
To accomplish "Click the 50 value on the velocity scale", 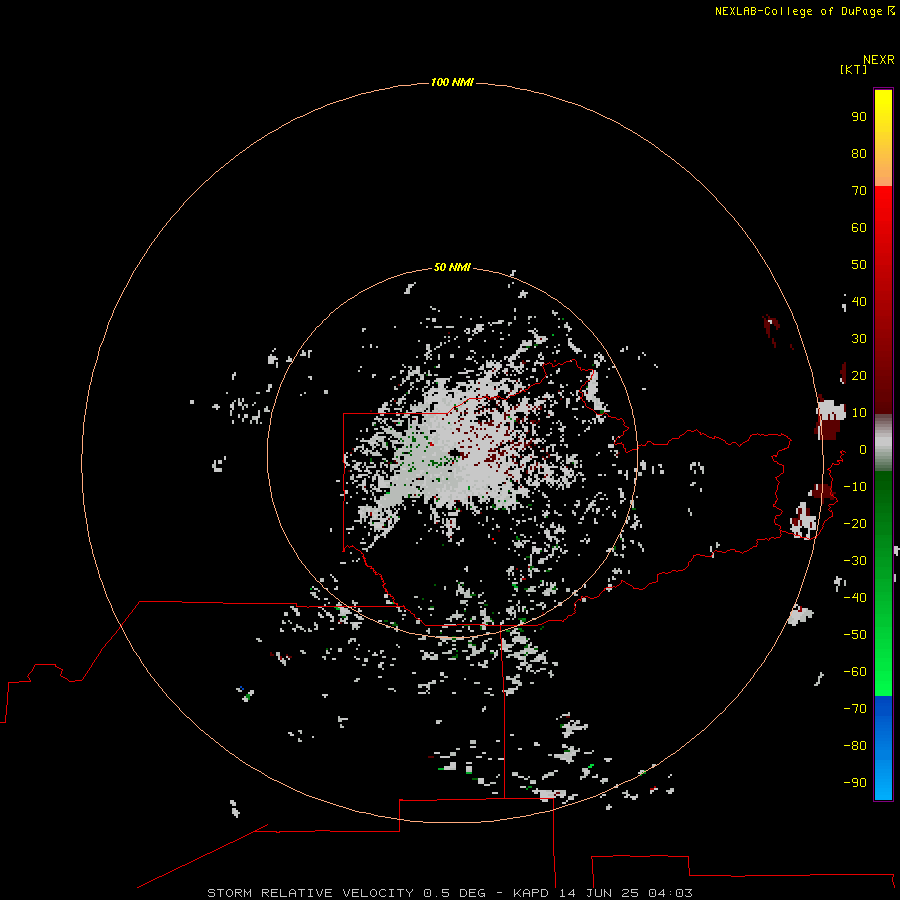I will coord(859,265).
